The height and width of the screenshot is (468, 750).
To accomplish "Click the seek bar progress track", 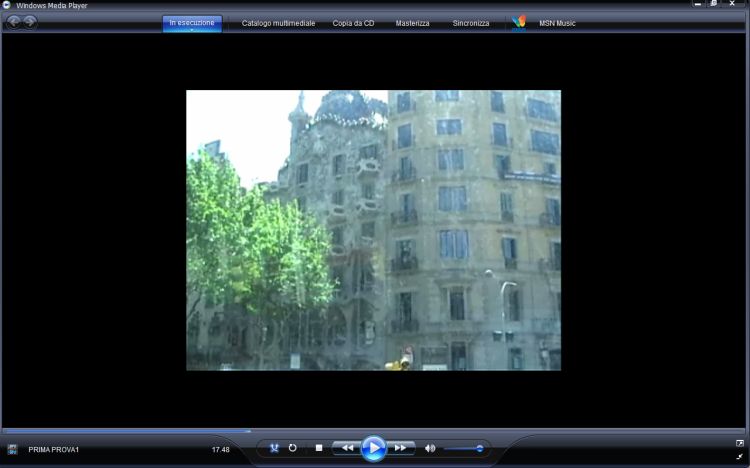I will [x=375, y=431].
